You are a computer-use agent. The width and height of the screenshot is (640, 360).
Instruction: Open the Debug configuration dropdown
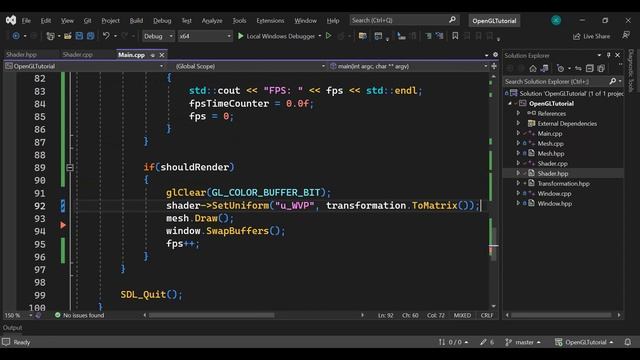tap(158, 36)
